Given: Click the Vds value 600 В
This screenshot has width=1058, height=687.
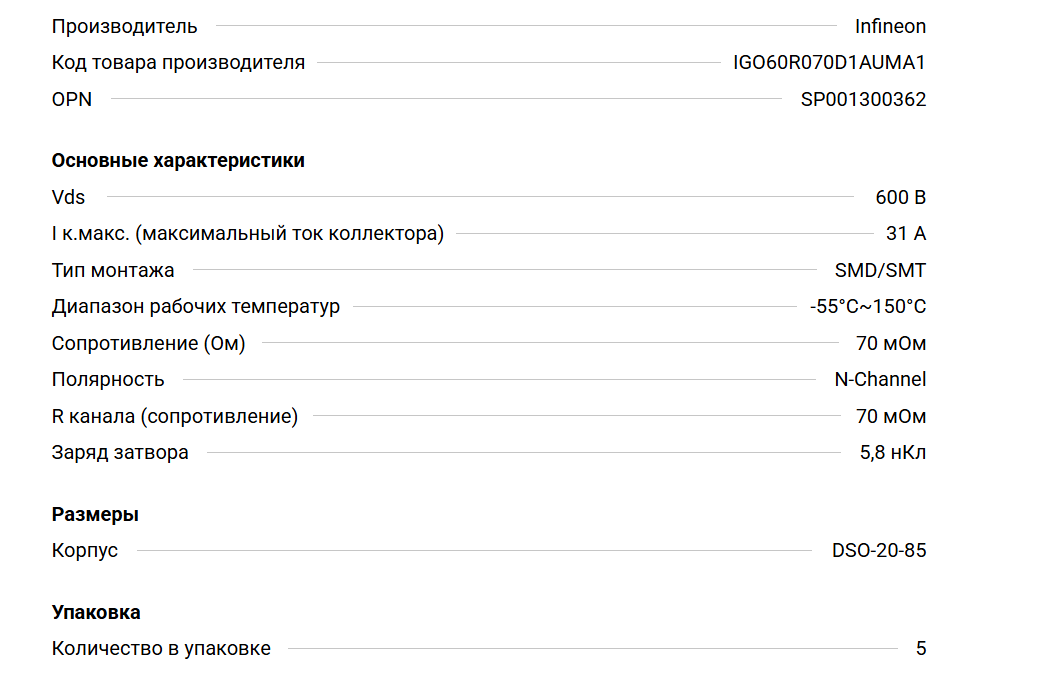Looking at the screenshot, I should point(900,198).
